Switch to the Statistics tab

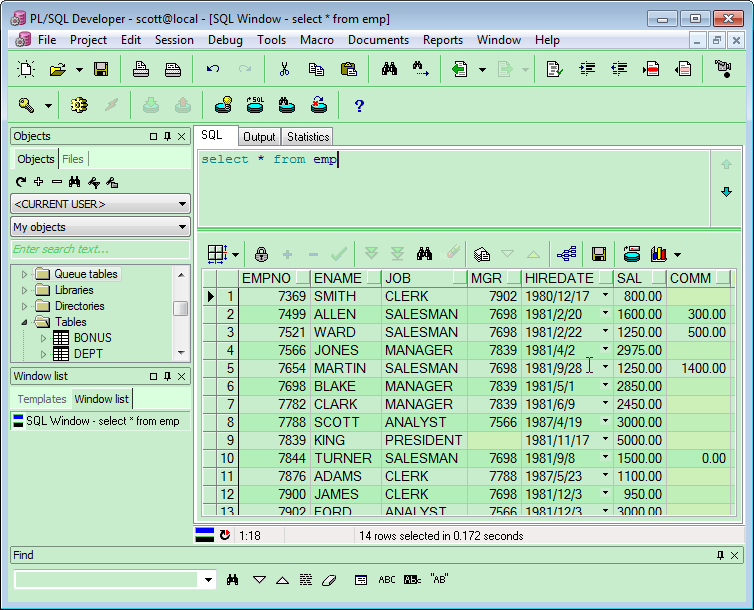[307, 137]
